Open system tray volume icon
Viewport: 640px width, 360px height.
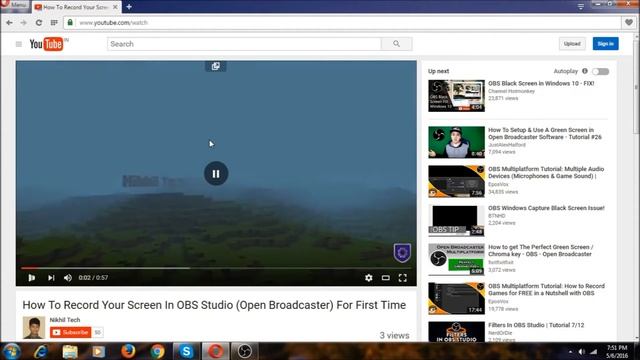pos(582,351)
